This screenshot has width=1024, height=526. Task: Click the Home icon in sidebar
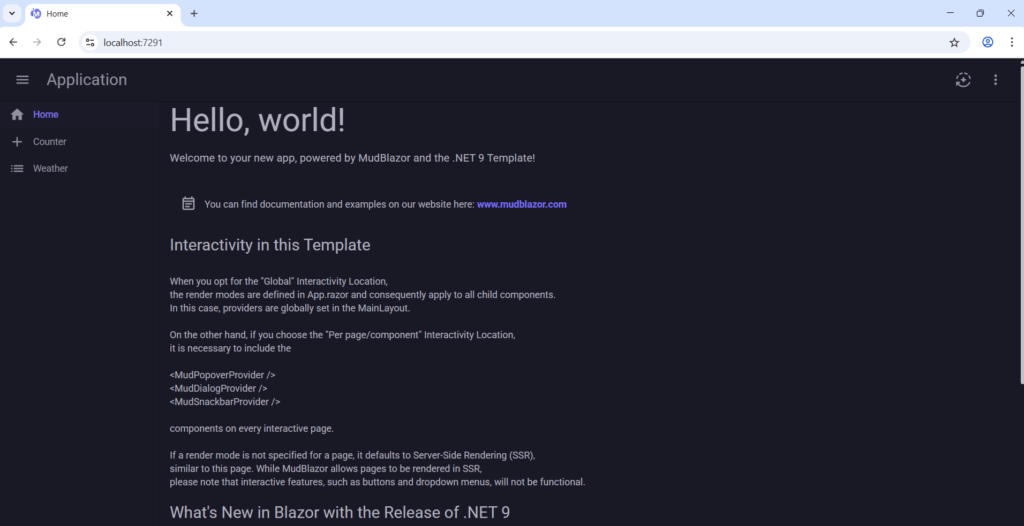click(18, 114)
